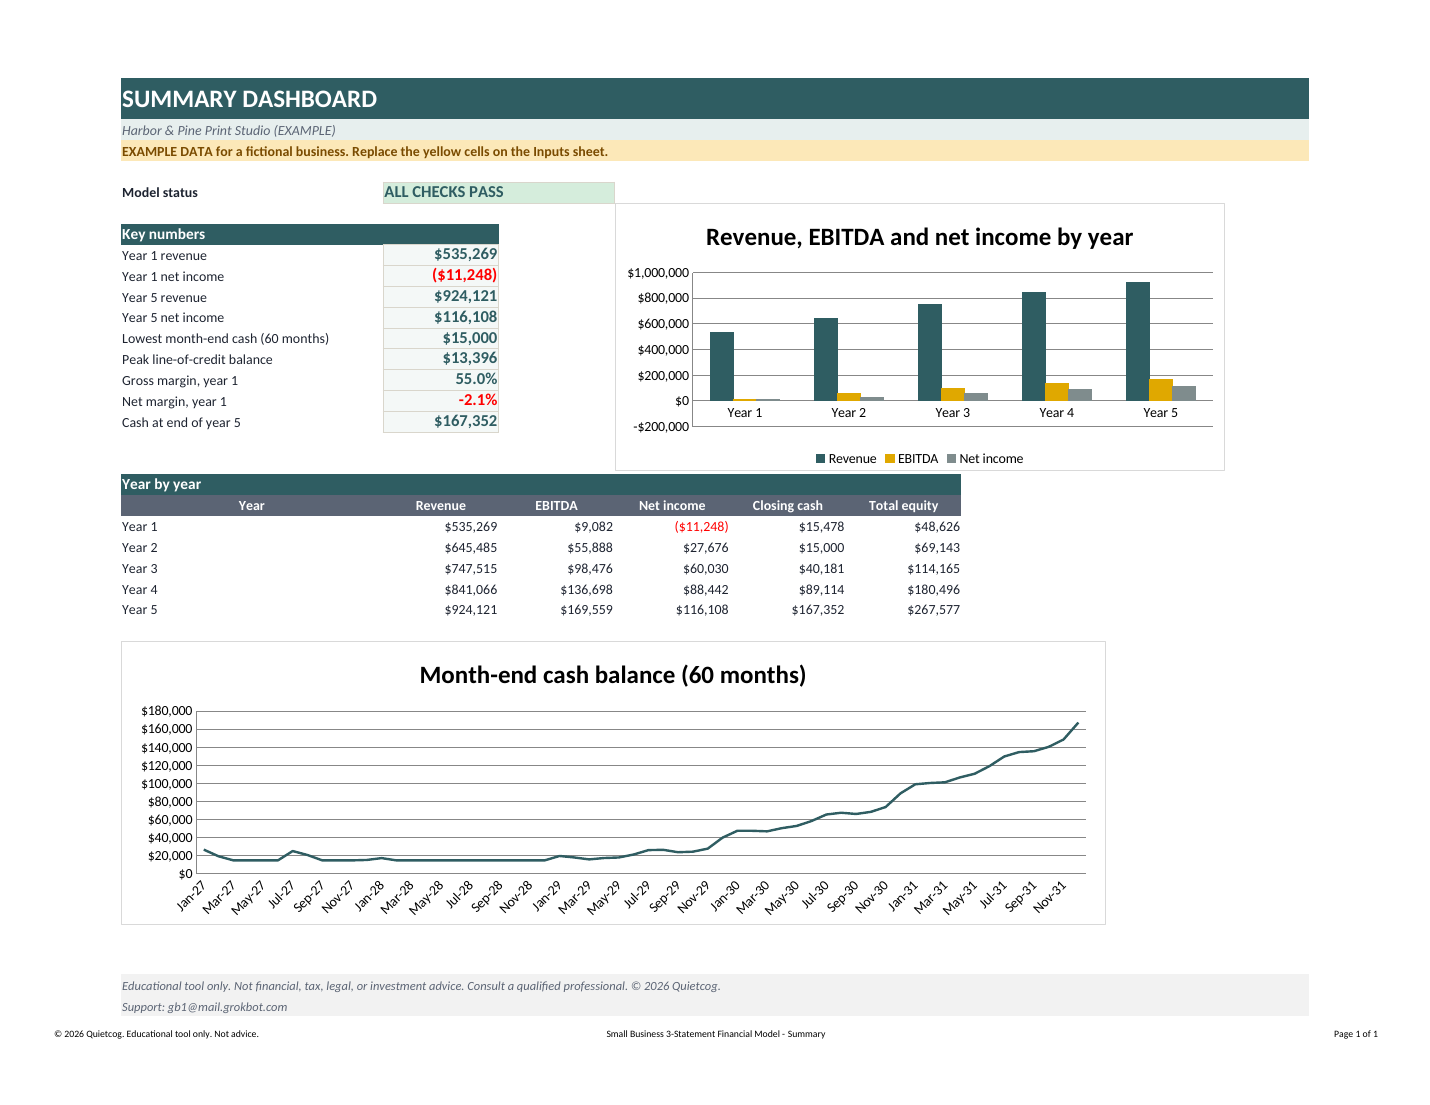Screen dimensions: 1430x1105
Task: Click the yellow EXAMPLE DATA notice
Action: coord(714,151)
